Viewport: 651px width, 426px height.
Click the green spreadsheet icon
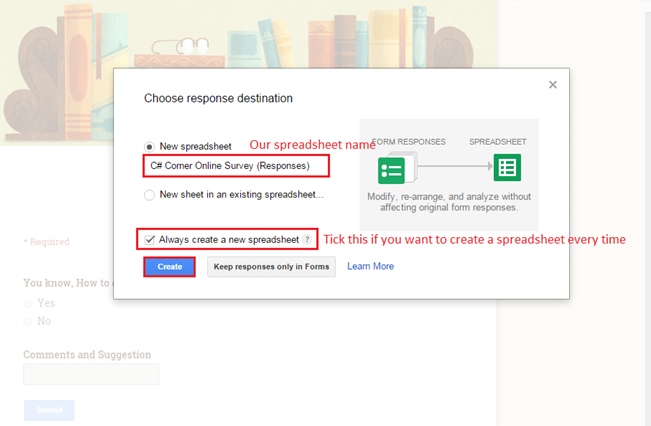click(507, 168)
